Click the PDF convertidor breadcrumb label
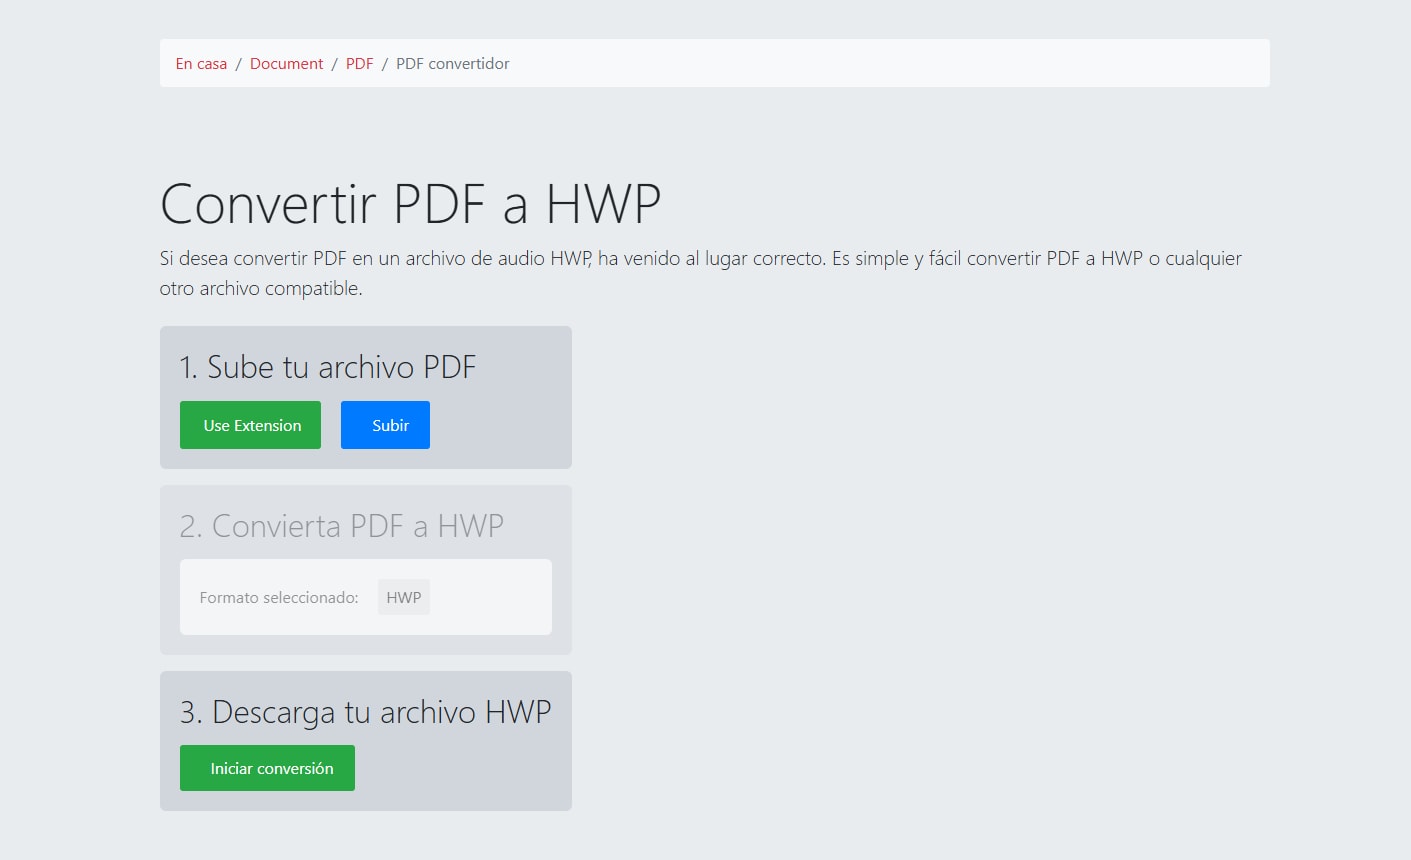The height and width of the screenshot is (860, 1411). [452, 63]
